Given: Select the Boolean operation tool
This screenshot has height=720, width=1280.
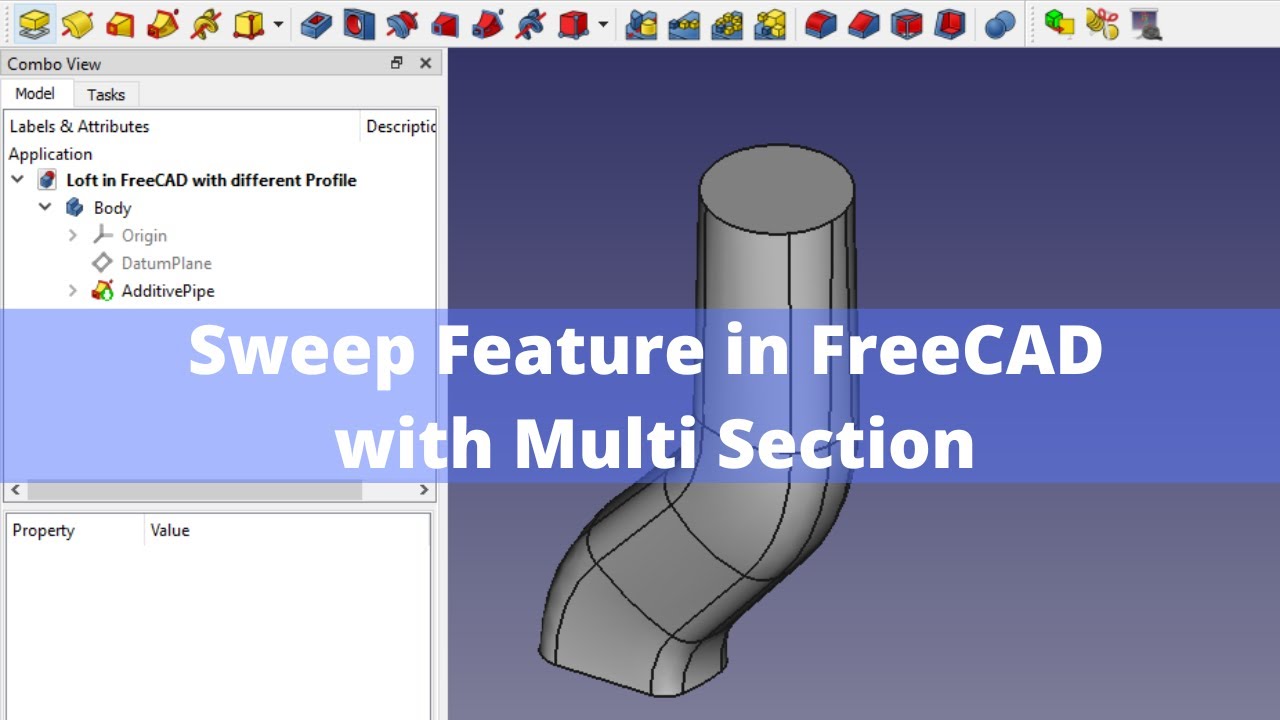Looking at the screenshot, I should point(999,23).
